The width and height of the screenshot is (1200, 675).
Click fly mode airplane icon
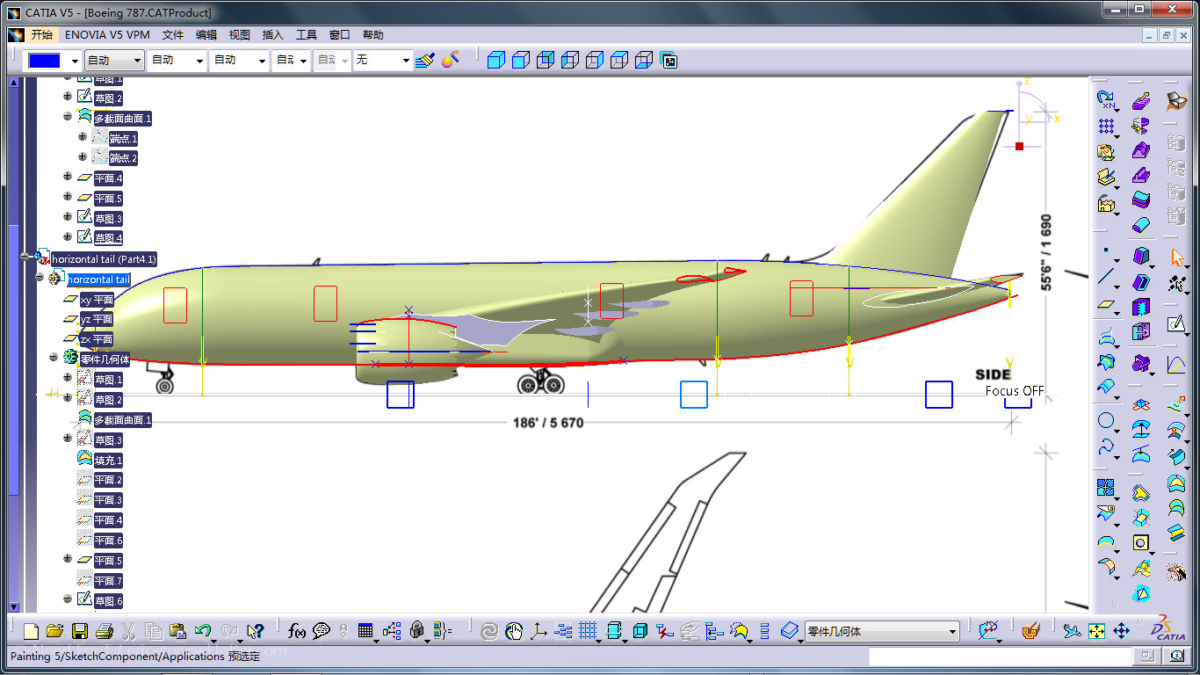pos(1072,631)
